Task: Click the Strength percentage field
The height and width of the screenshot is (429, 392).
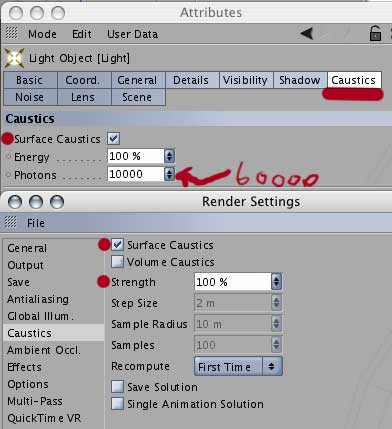Action: pyautogui.click(x=233, y=282)
